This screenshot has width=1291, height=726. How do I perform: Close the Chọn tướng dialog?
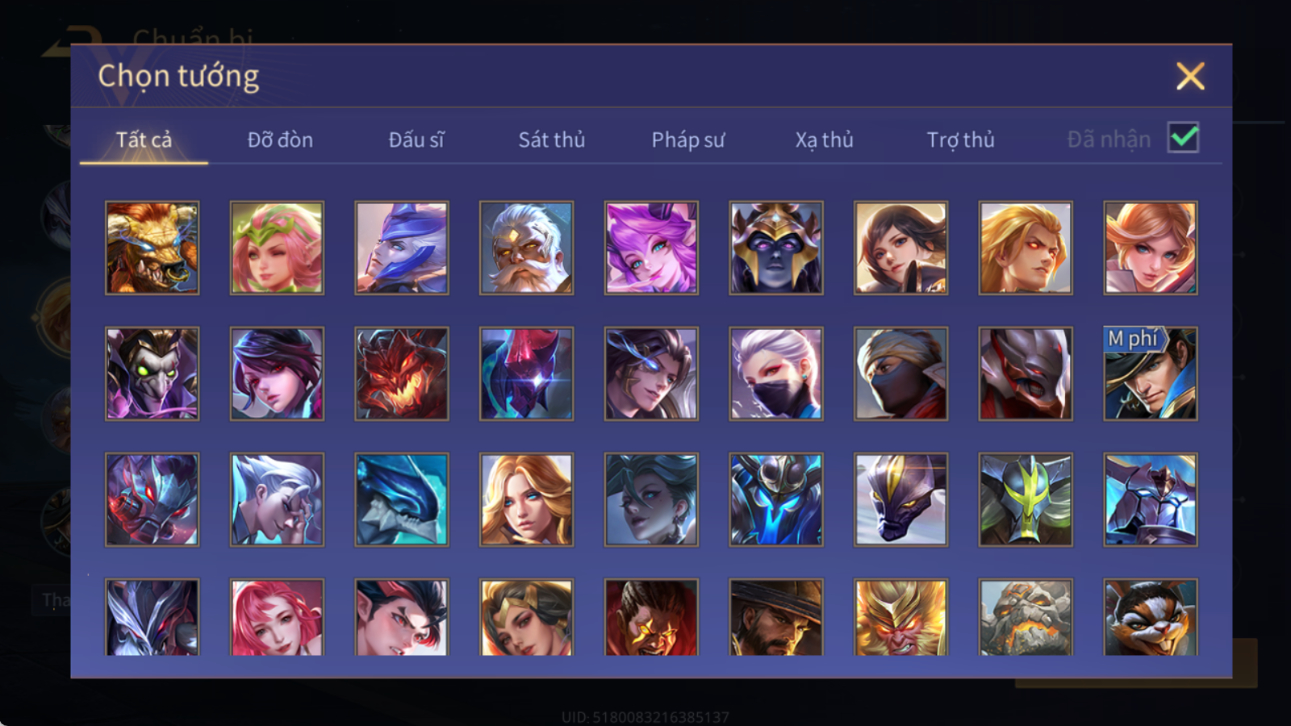coord(1190,76)
